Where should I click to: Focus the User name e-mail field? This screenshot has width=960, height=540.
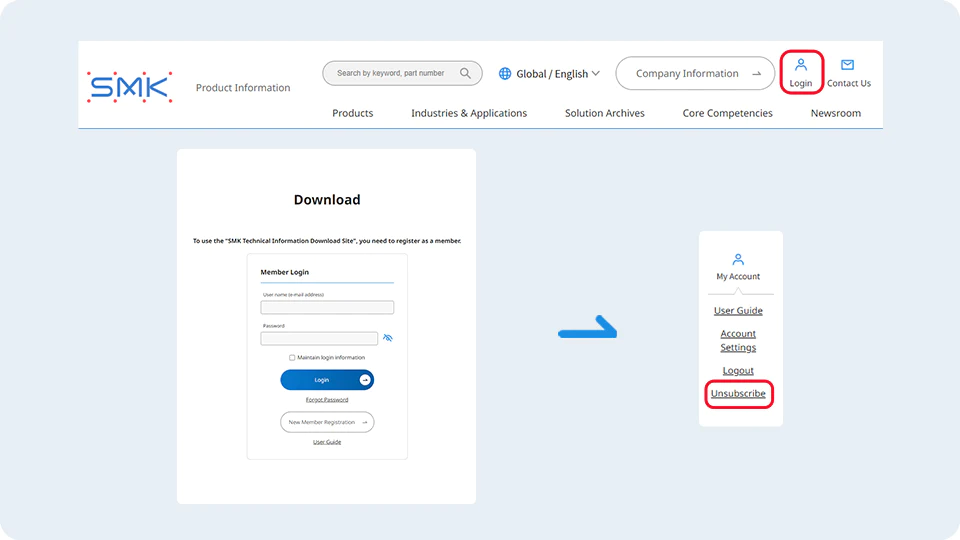point(327,307)
